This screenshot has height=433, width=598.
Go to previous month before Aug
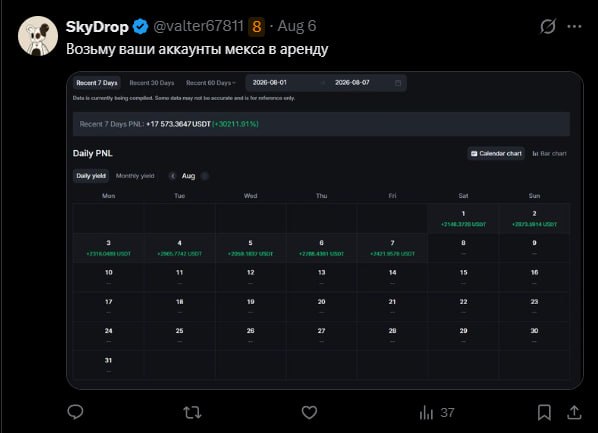click(x=173, y=176)
